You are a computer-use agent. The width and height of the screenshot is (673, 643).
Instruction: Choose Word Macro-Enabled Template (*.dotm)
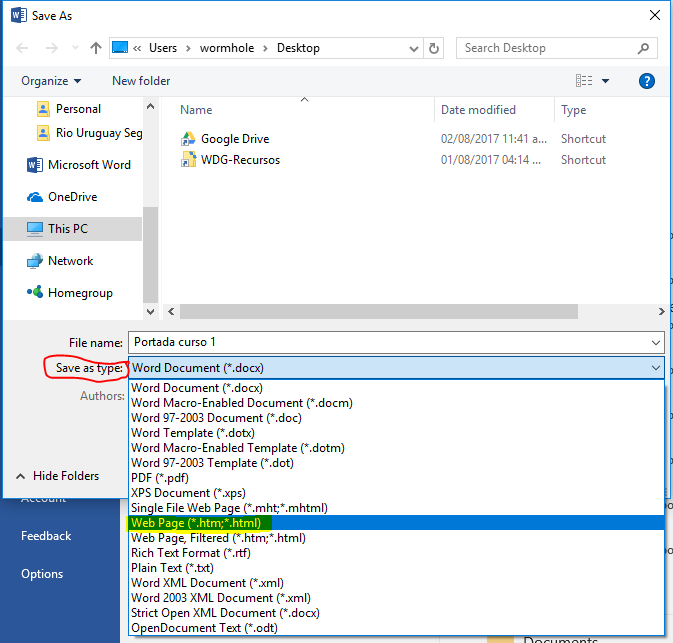396,448
